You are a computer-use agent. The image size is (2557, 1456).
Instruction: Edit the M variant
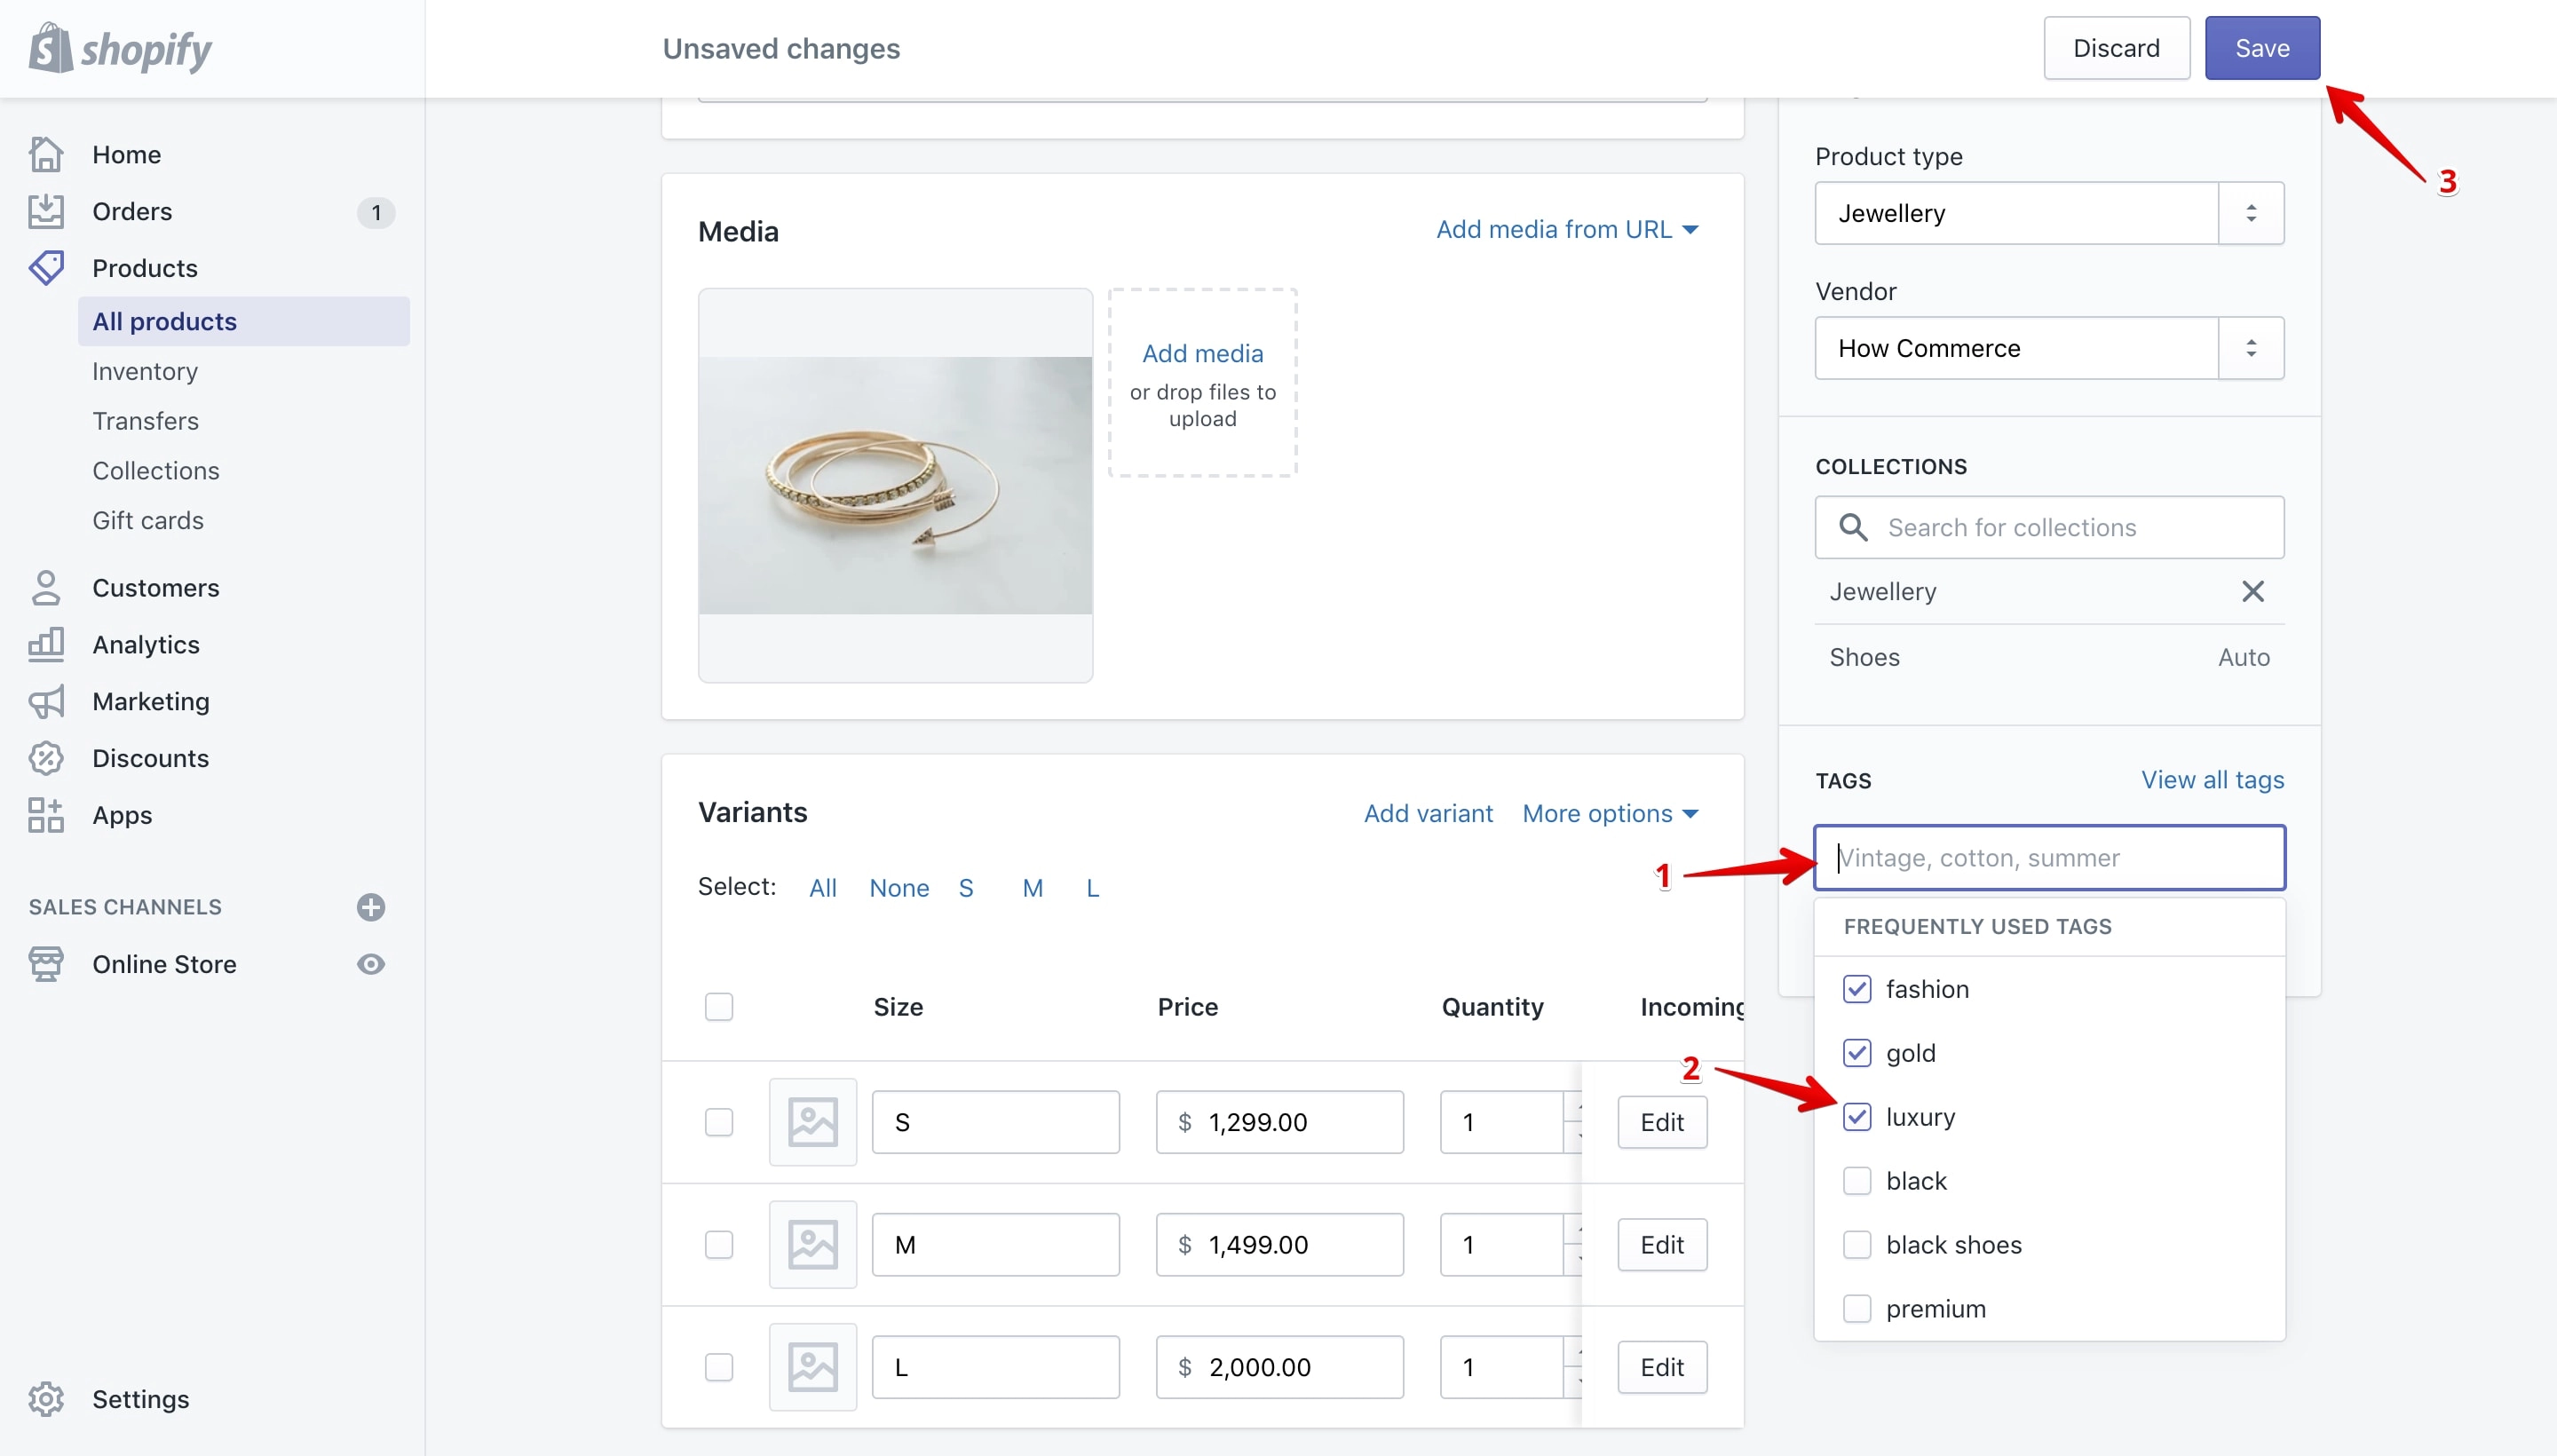[1662, 1245]
